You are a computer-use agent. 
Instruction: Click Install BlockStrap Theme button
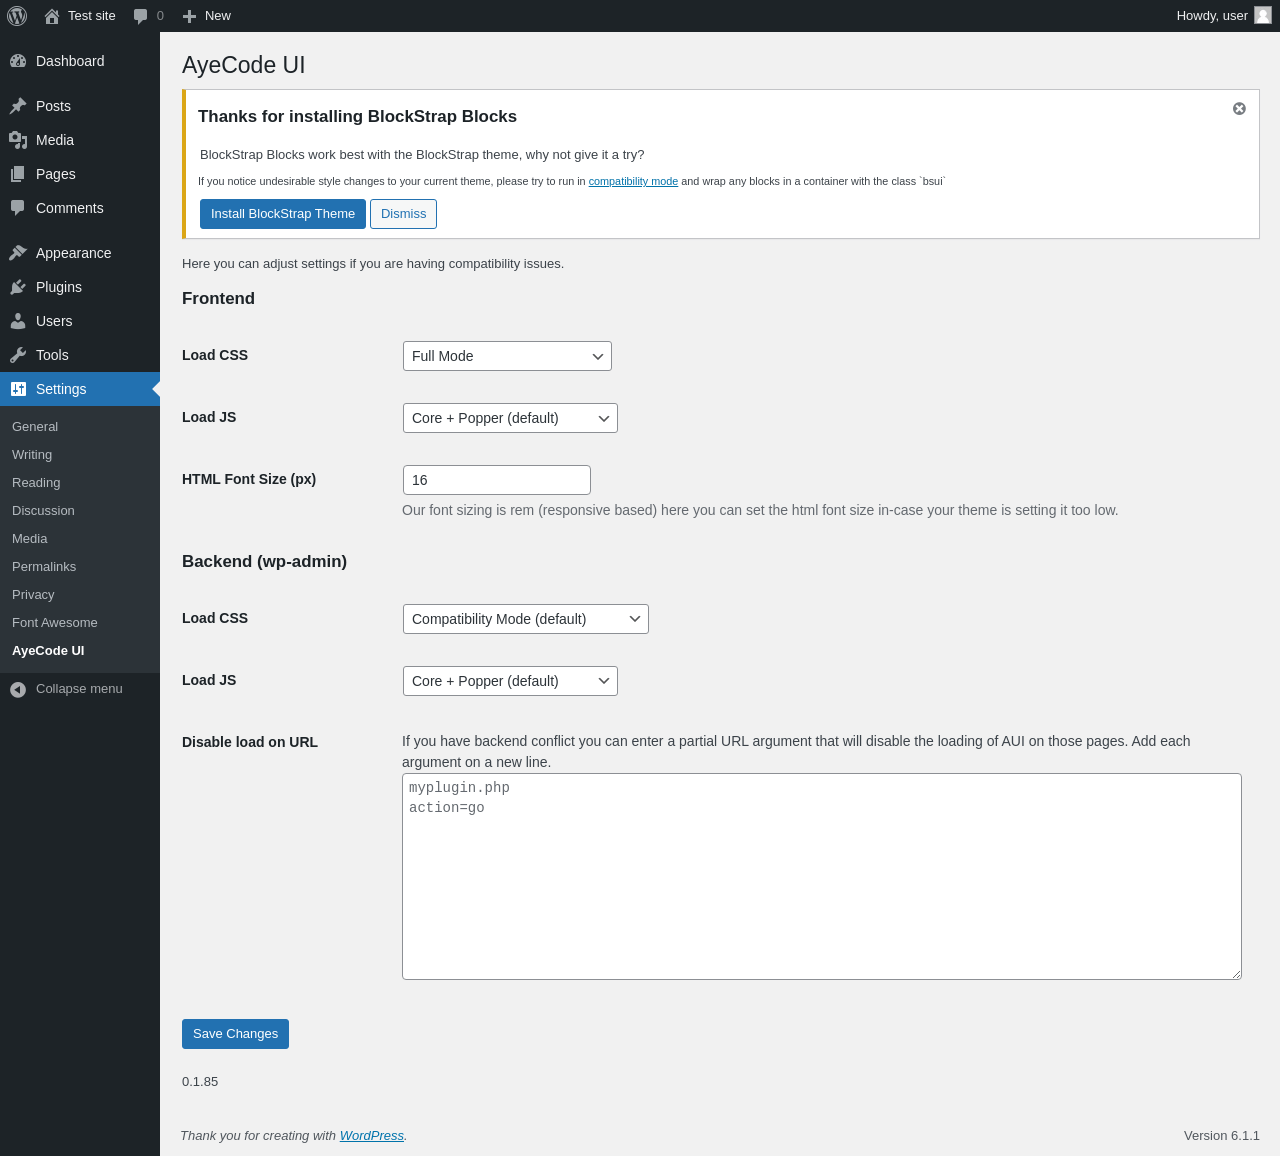(x=283, y=214)
